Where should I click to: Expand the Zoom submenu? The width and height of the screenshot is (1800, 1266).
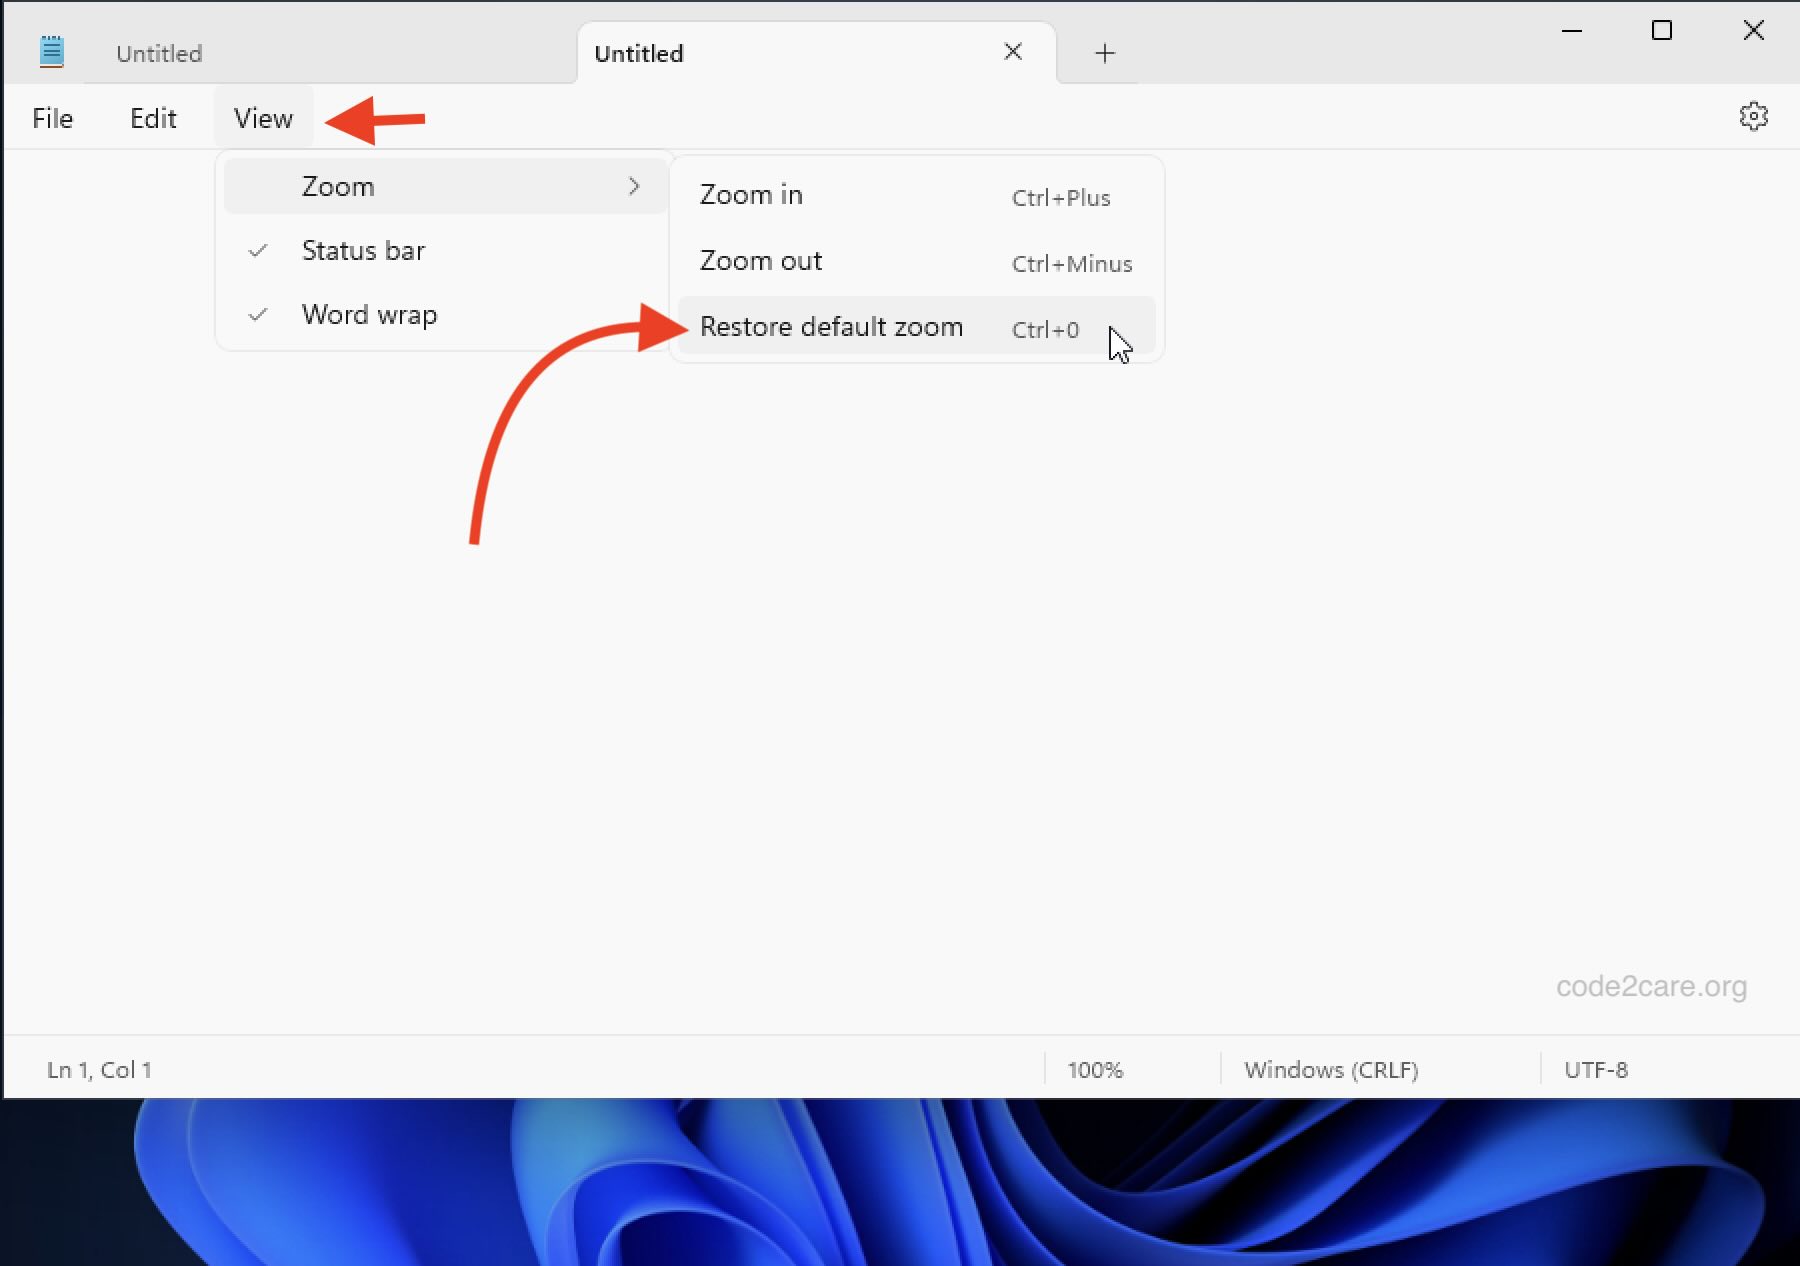pos(338,185)
